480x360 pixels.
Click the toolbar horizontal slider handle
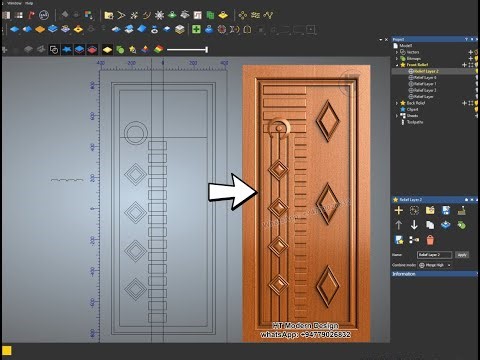point(207,50)
